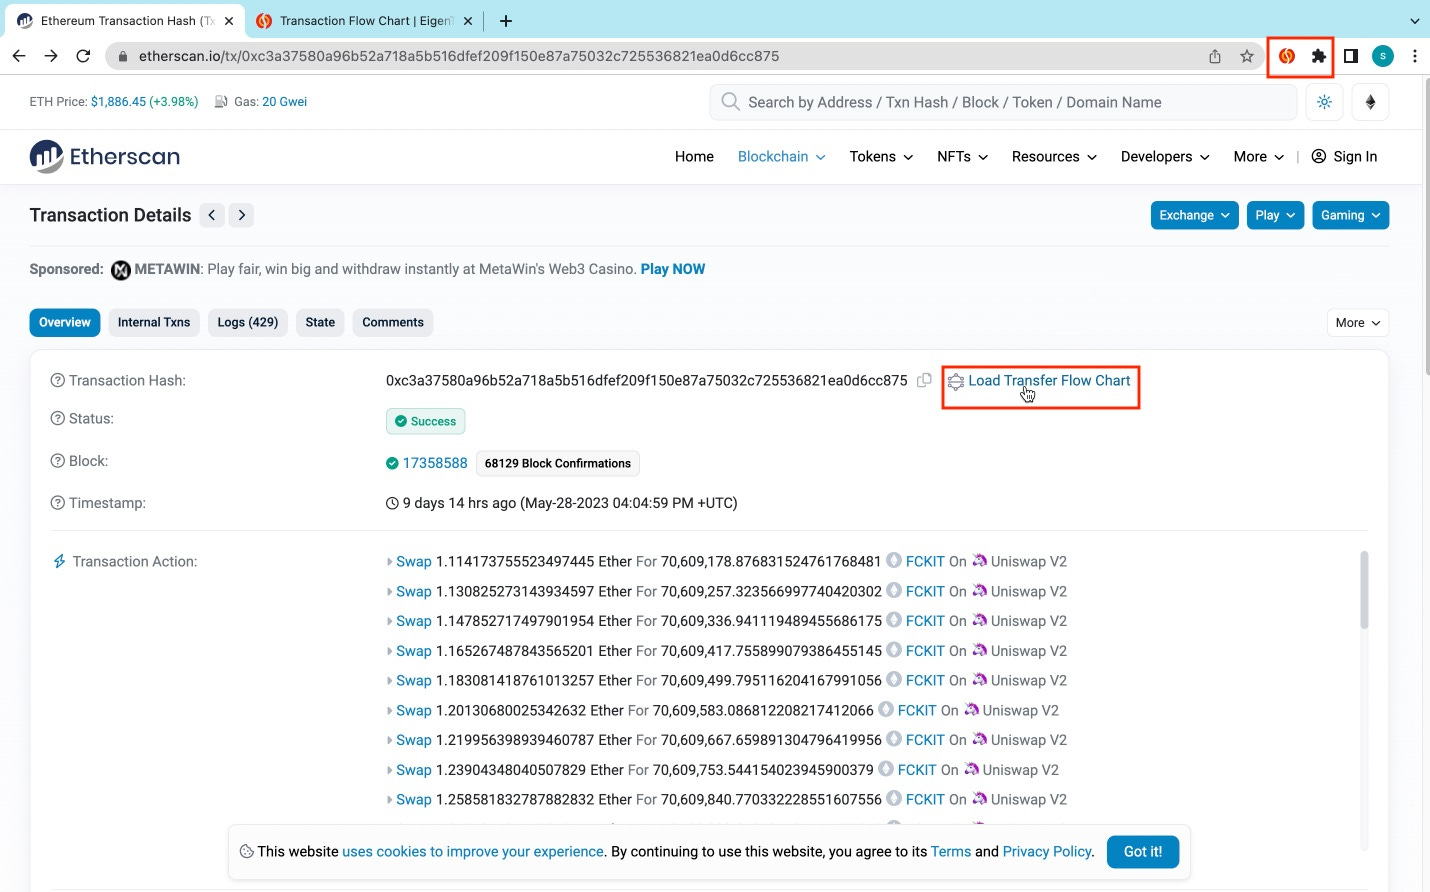Click FCKIT token in 1.258581832787882832 Ether row
This screenshot has height=892, width=1430.
point(925,800)
